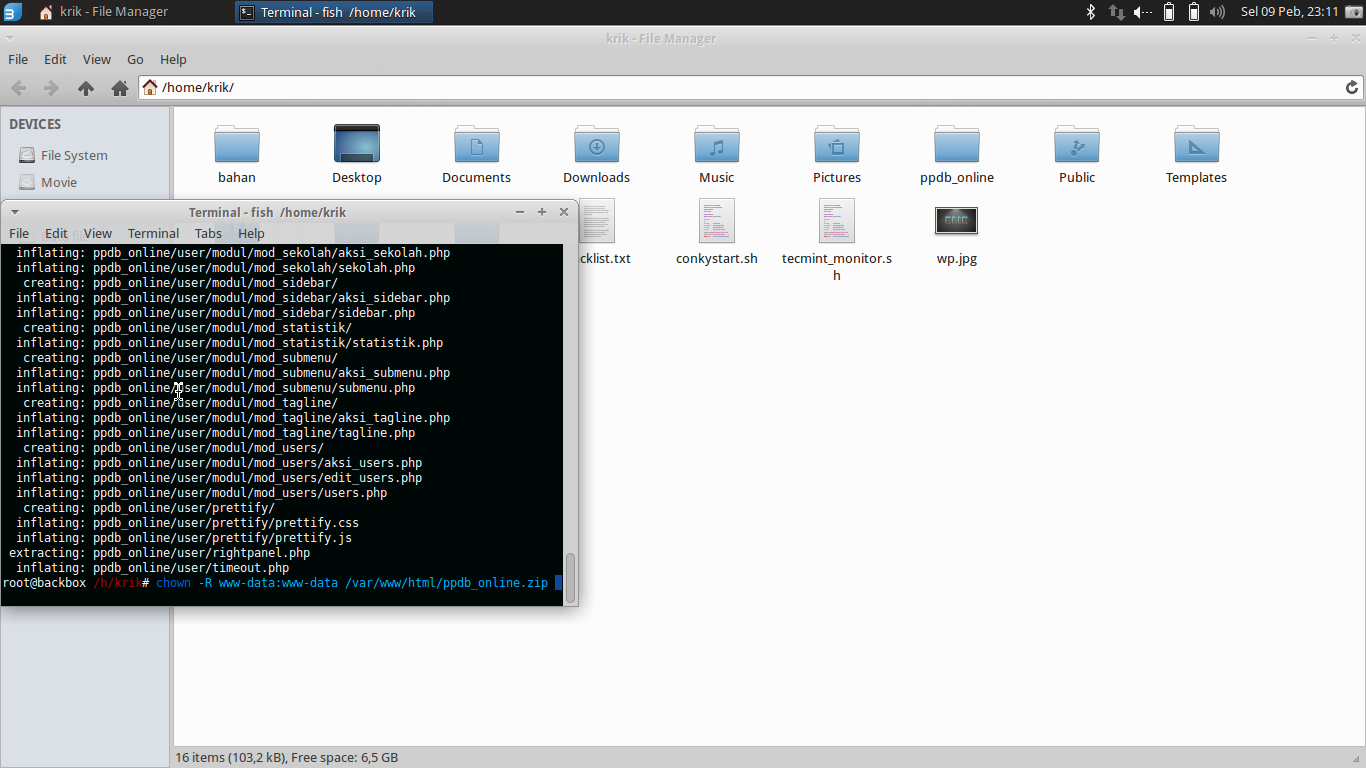
Task: Select the bahan folder icon
Action: point(237,144)
